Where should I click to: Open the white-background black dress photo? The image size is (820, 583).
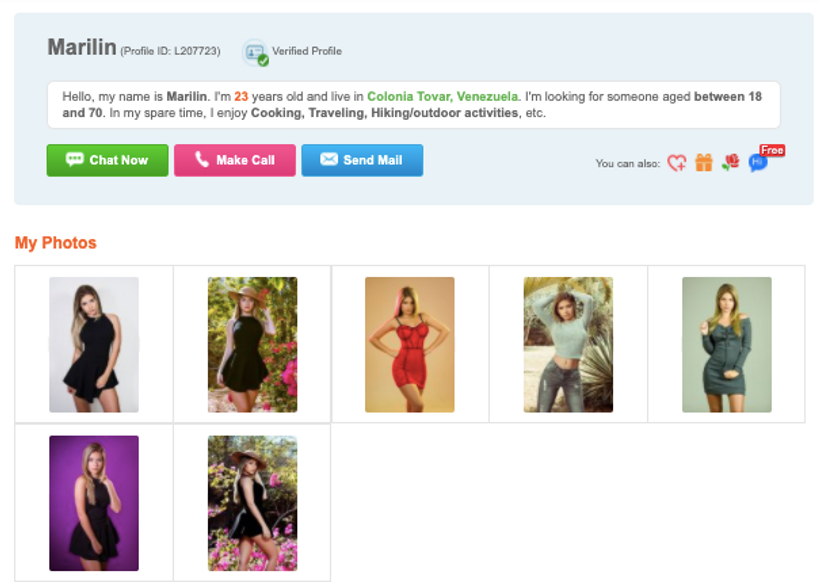click(94, 345)
